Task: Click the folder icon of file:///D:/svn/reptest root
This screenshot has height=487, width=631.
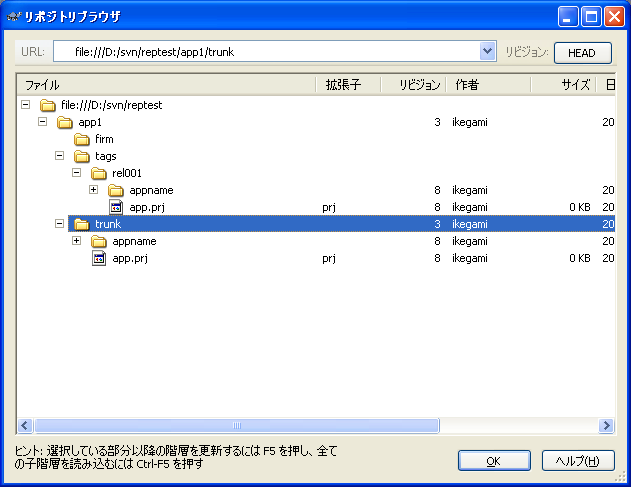Action: (x=47, y=105)
